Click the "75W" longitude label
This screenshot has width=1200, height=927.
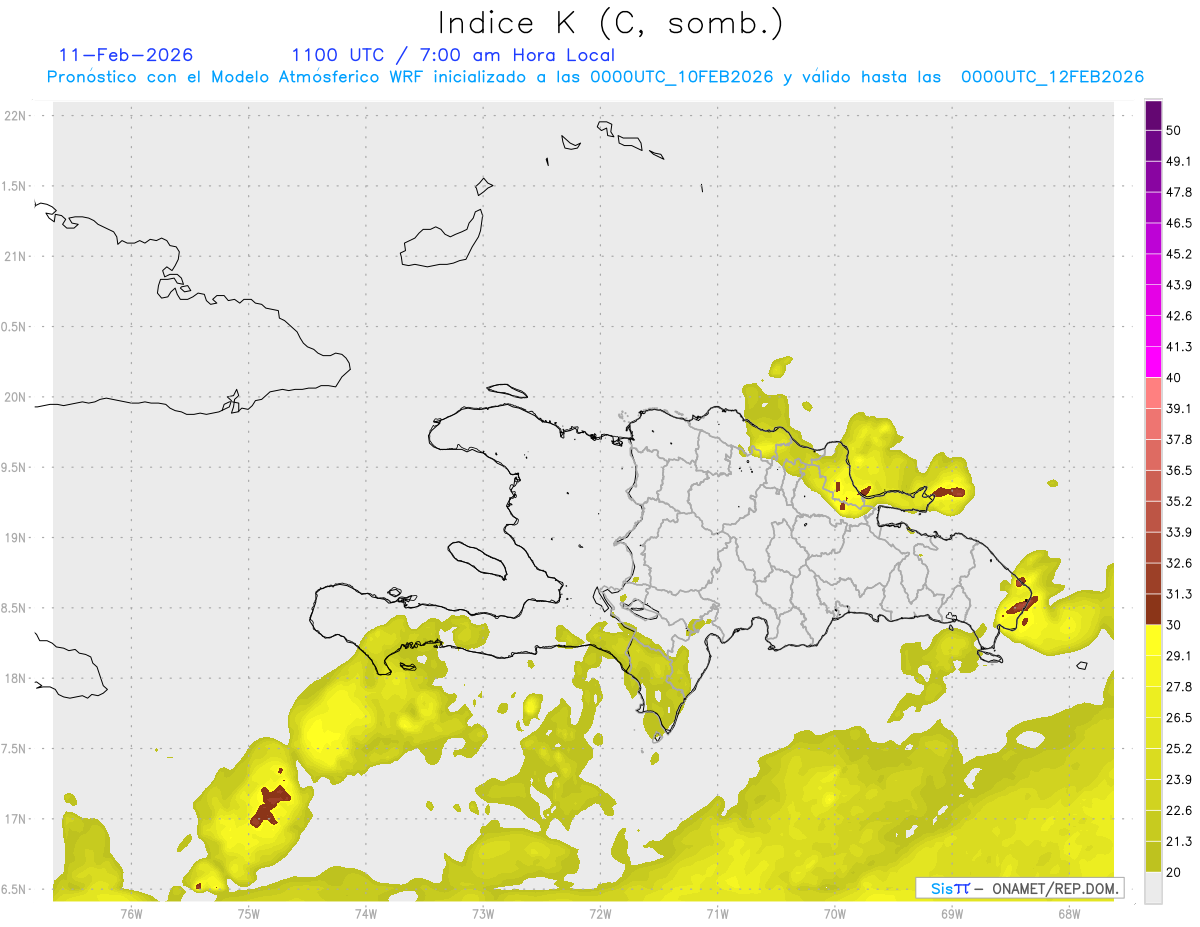point(249,913)
